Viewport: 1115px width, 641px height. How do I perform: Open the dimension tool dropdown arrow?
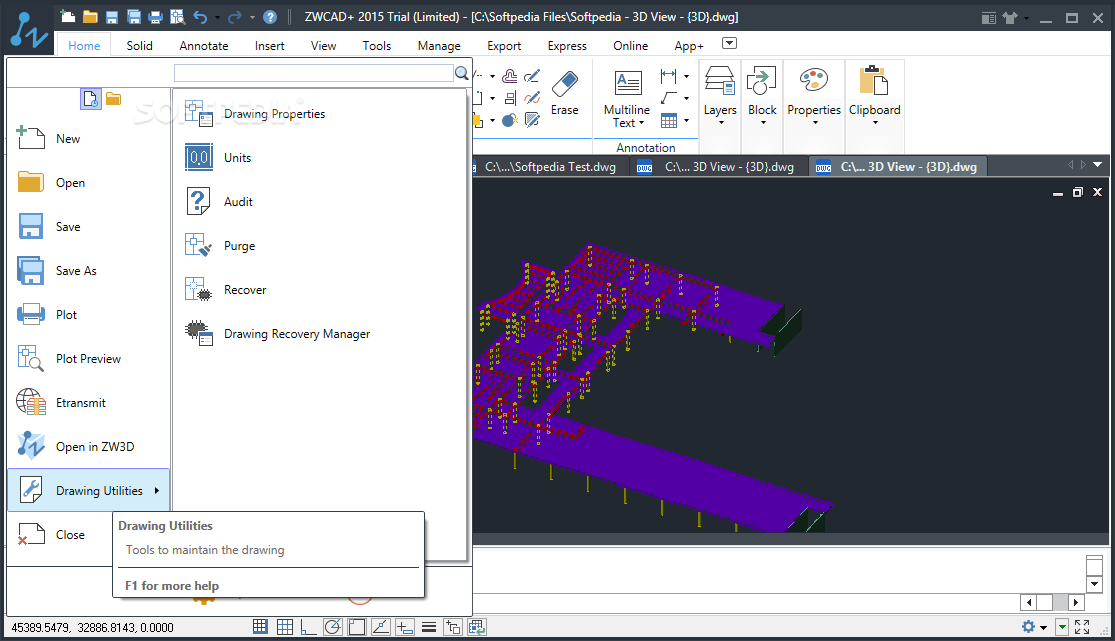(x=686, y=76)
